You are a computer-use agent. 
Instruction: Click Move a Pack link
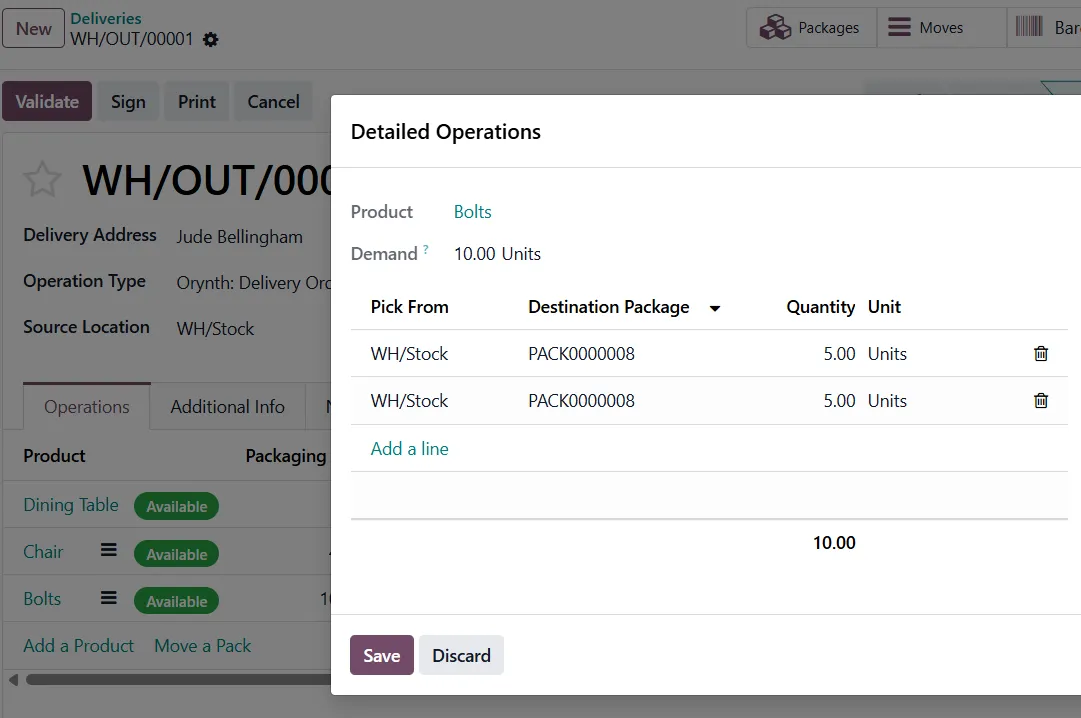pos(203,646)
